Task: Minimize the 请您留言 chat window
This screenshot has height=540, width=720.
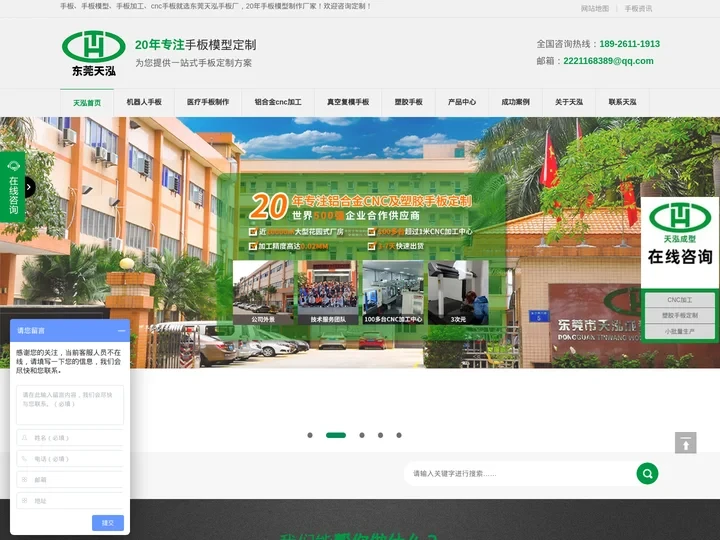Action: [121, 331]
